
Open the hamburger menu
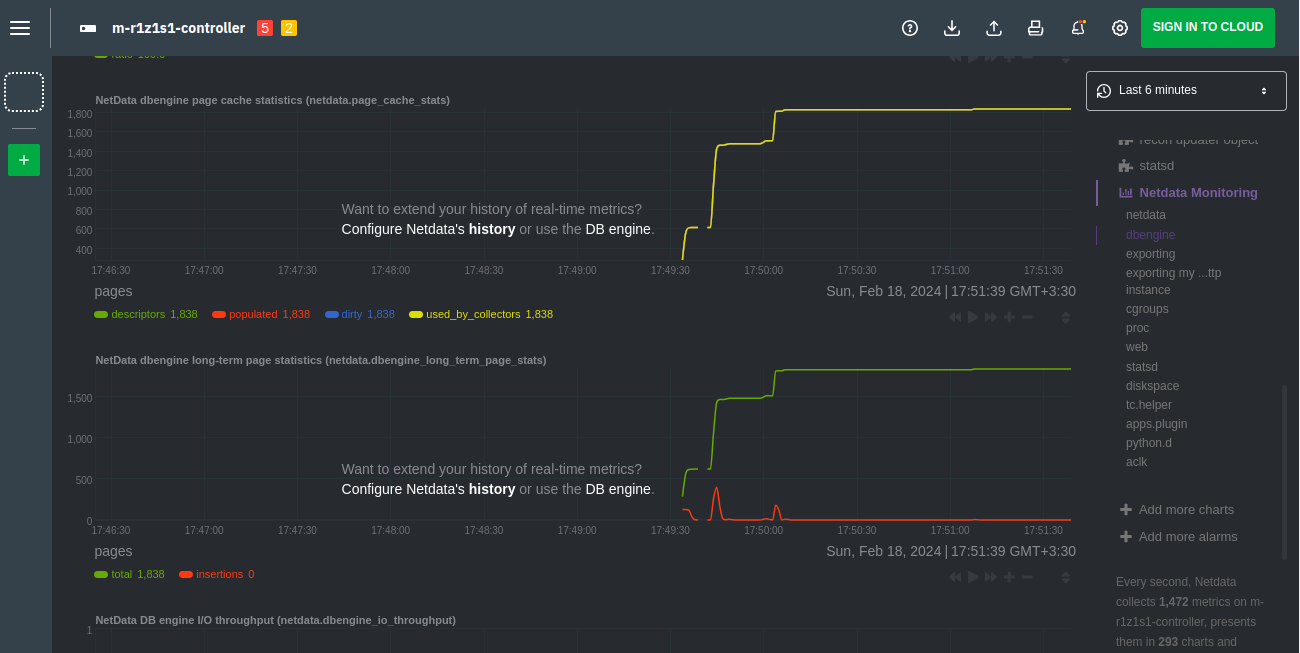[x=20, y=28]
